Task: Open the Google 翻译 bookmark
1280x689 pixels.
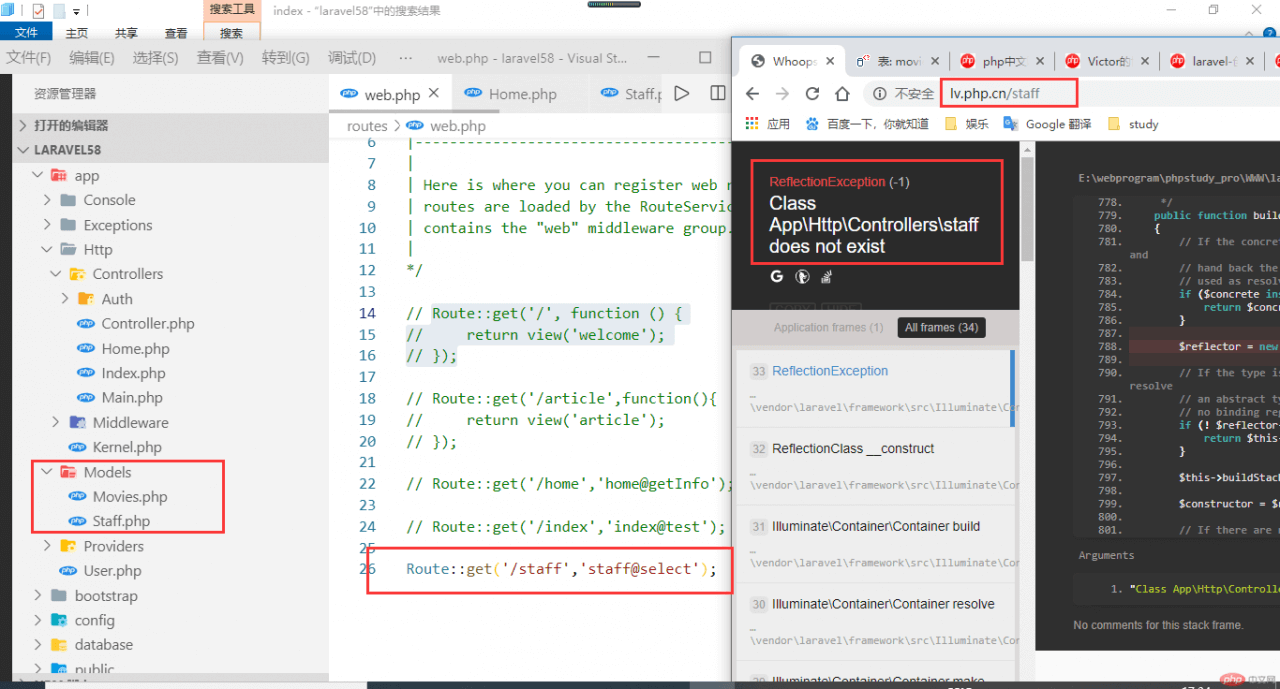Action: [x=1047, y=124]
